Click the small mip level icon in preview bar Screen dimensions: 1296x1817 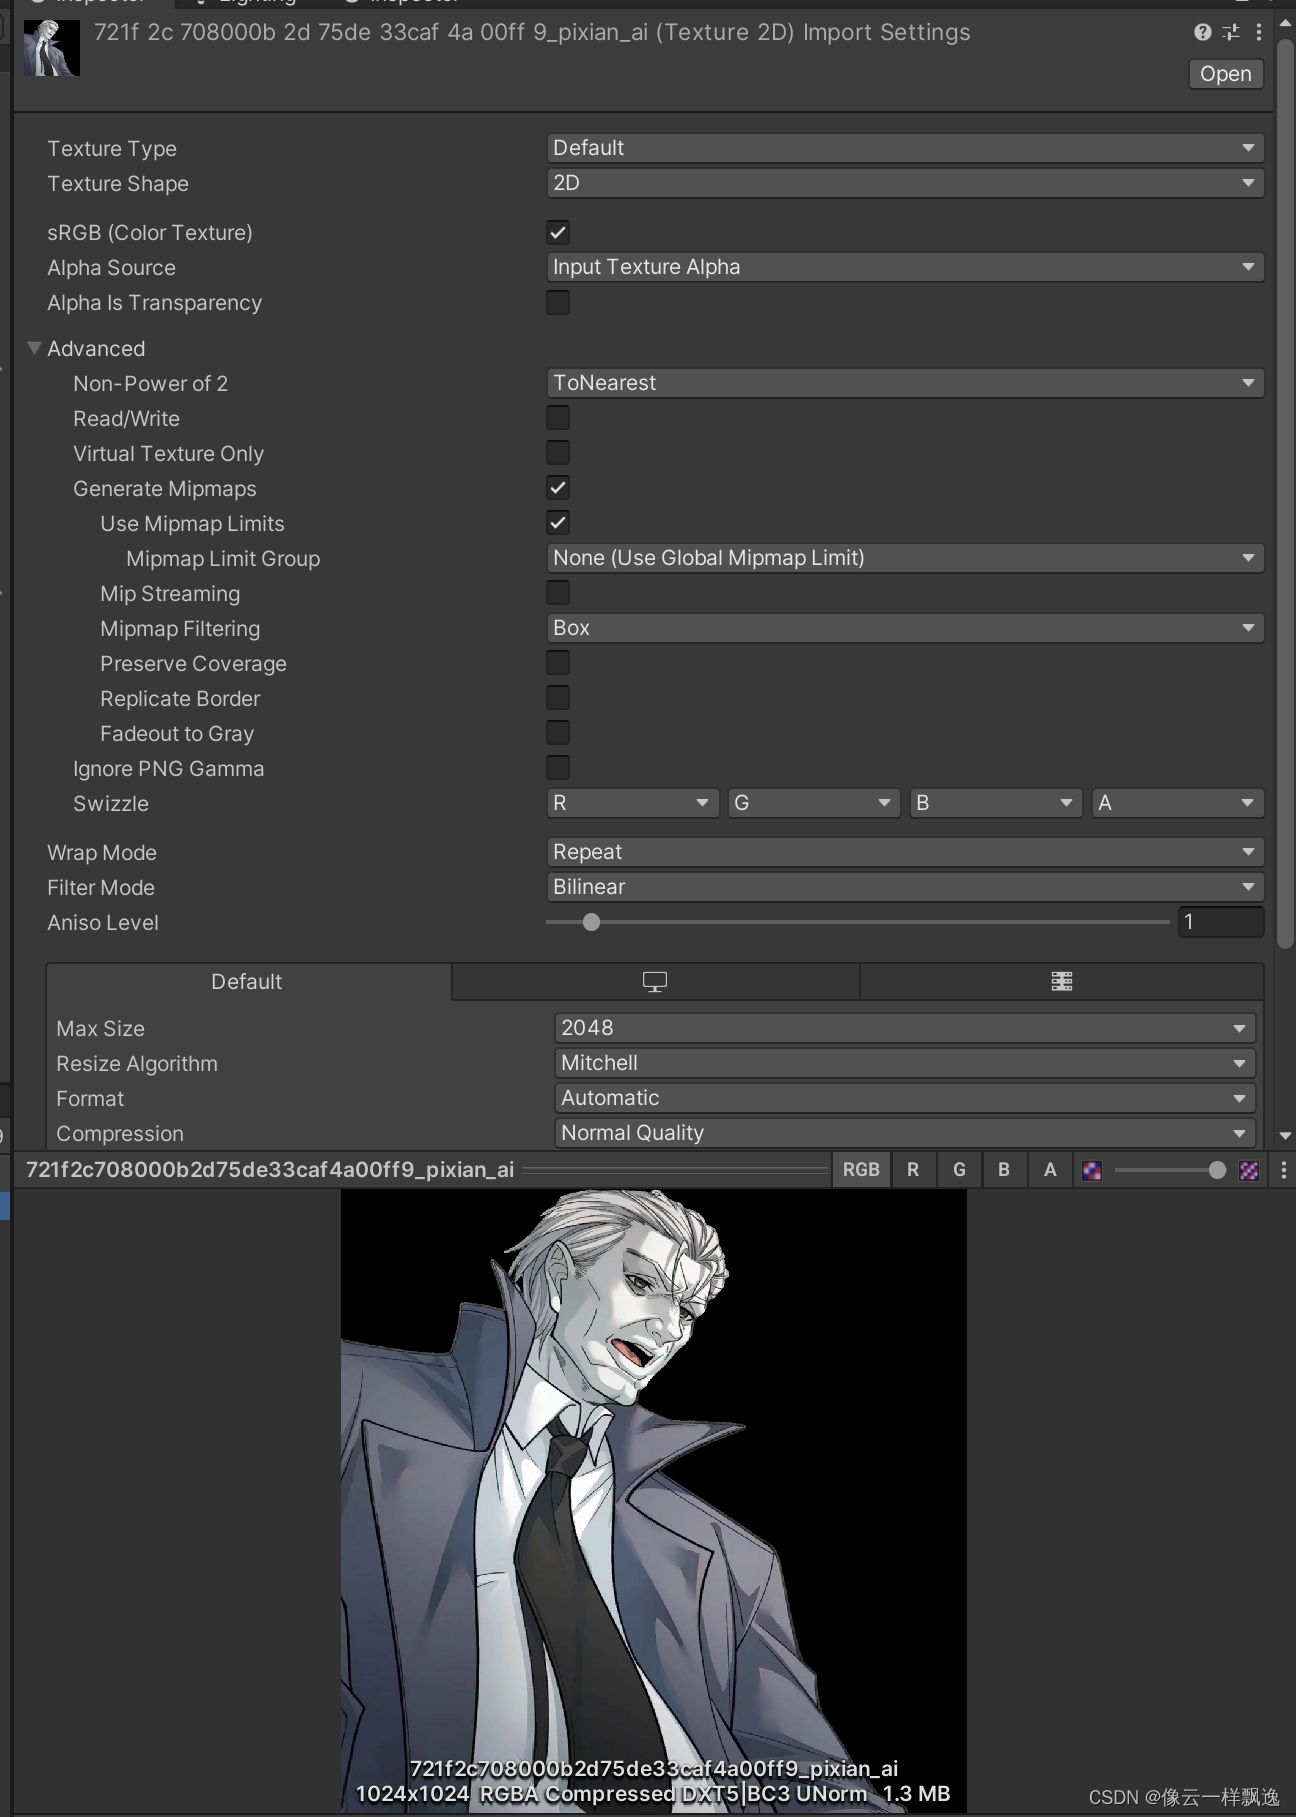click(1092, 1170)
